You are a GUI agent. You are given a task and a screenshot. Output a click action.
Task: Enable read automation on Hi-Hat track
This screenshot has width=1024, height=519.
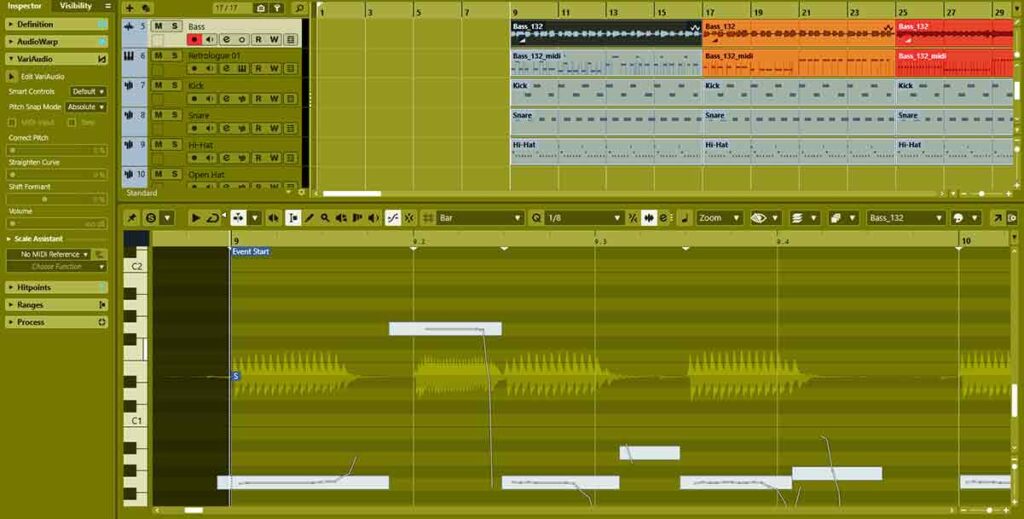click(x=259, y=158)
